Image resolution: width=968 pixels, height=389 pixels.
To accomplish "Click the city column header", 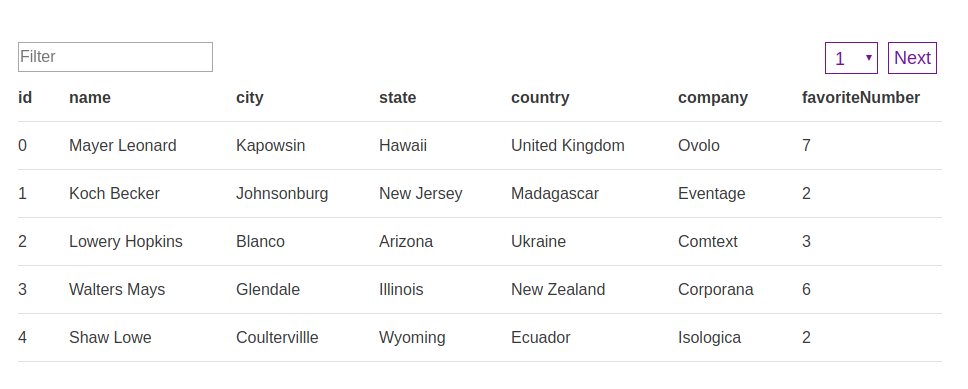I will tap(250, 98).
